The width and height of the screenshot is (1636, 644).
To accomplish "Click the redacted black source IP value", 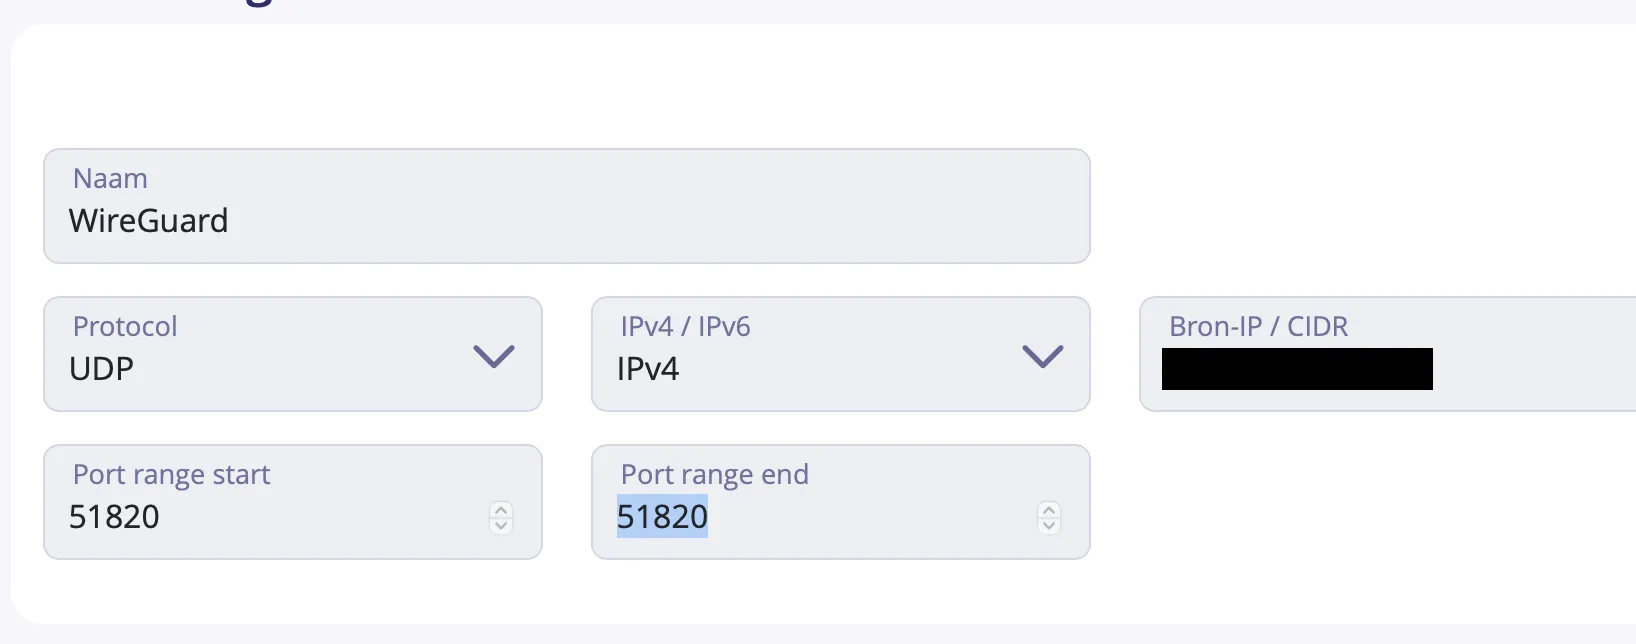I will point(1297,369).
